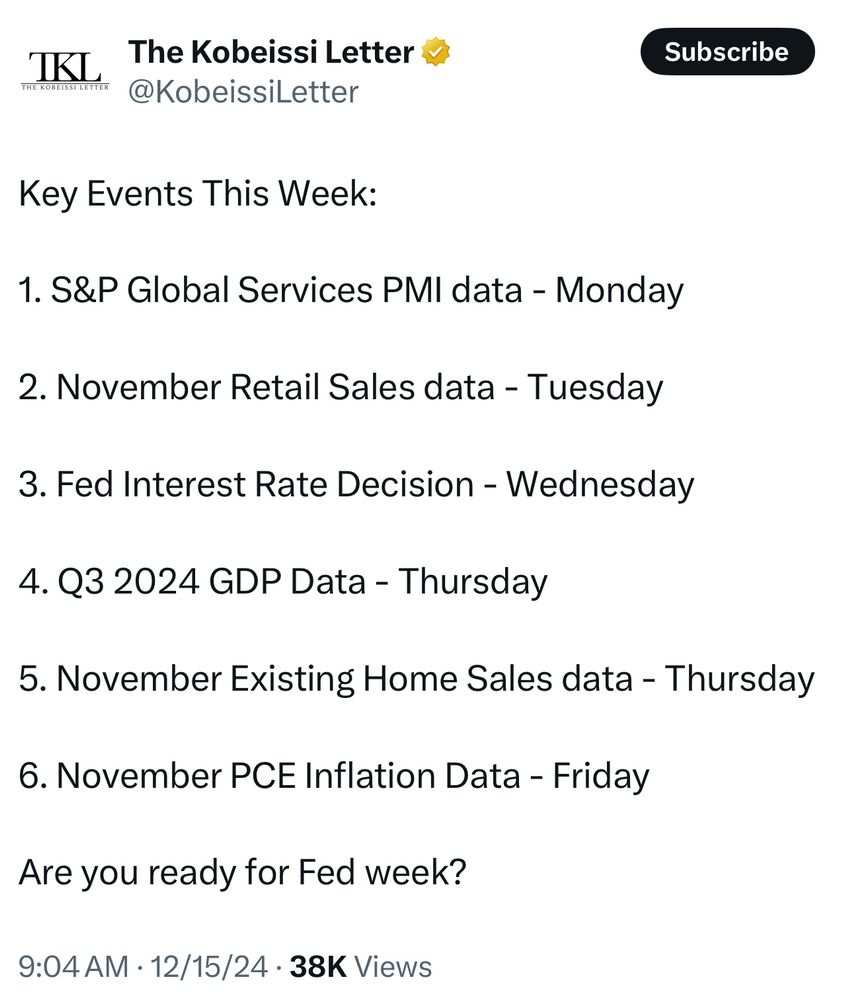This screenshot has height=1000, width=849.
Task: Open The Kobeissi Letter display name
Action: [271, 52]
